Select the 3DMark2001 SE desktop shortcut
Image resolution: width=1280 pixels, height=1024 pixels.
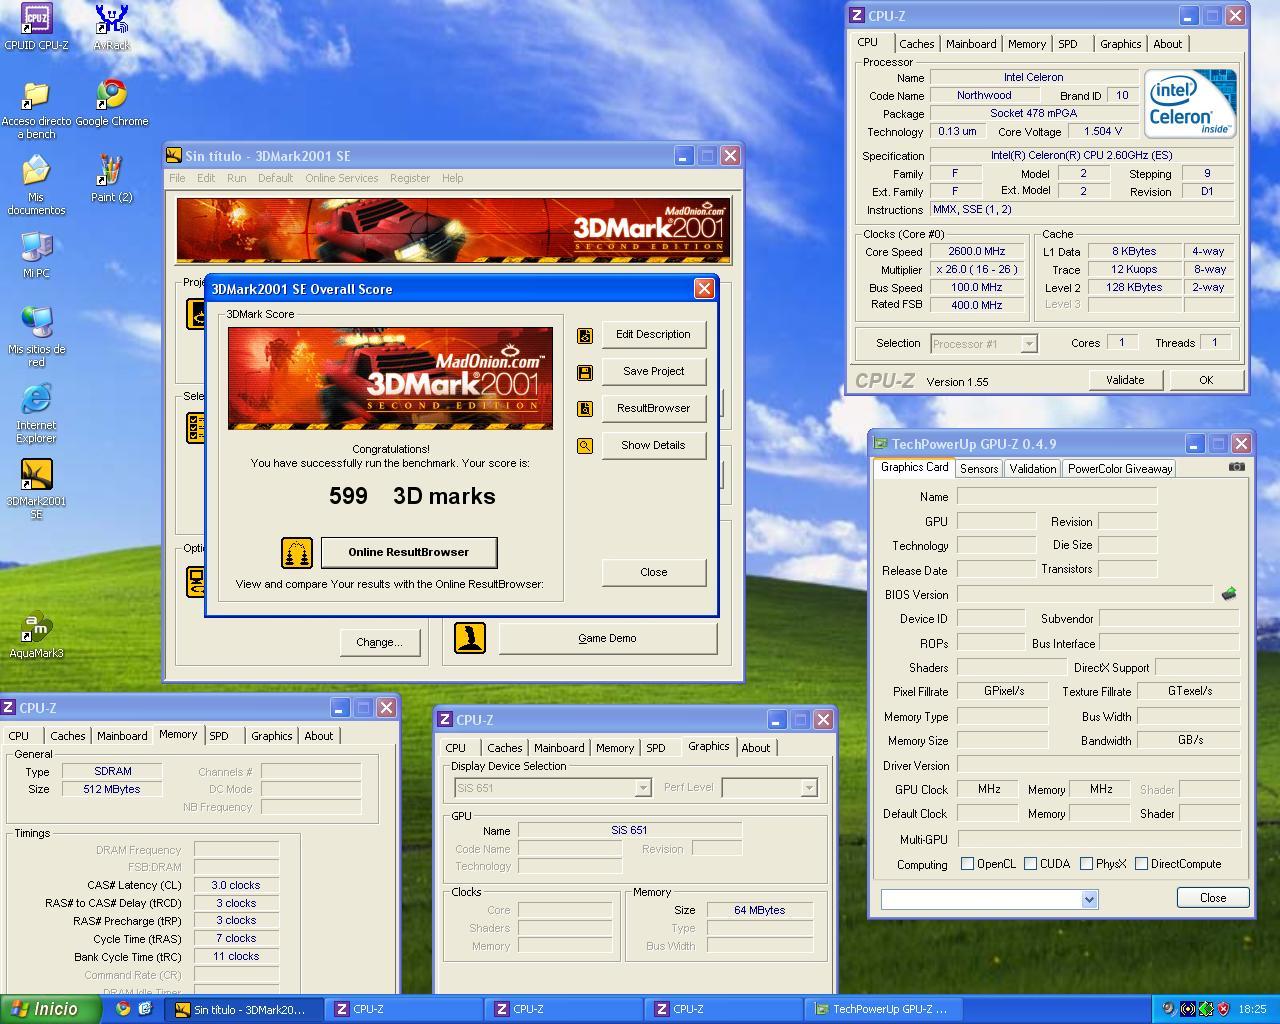coord(37,489)
